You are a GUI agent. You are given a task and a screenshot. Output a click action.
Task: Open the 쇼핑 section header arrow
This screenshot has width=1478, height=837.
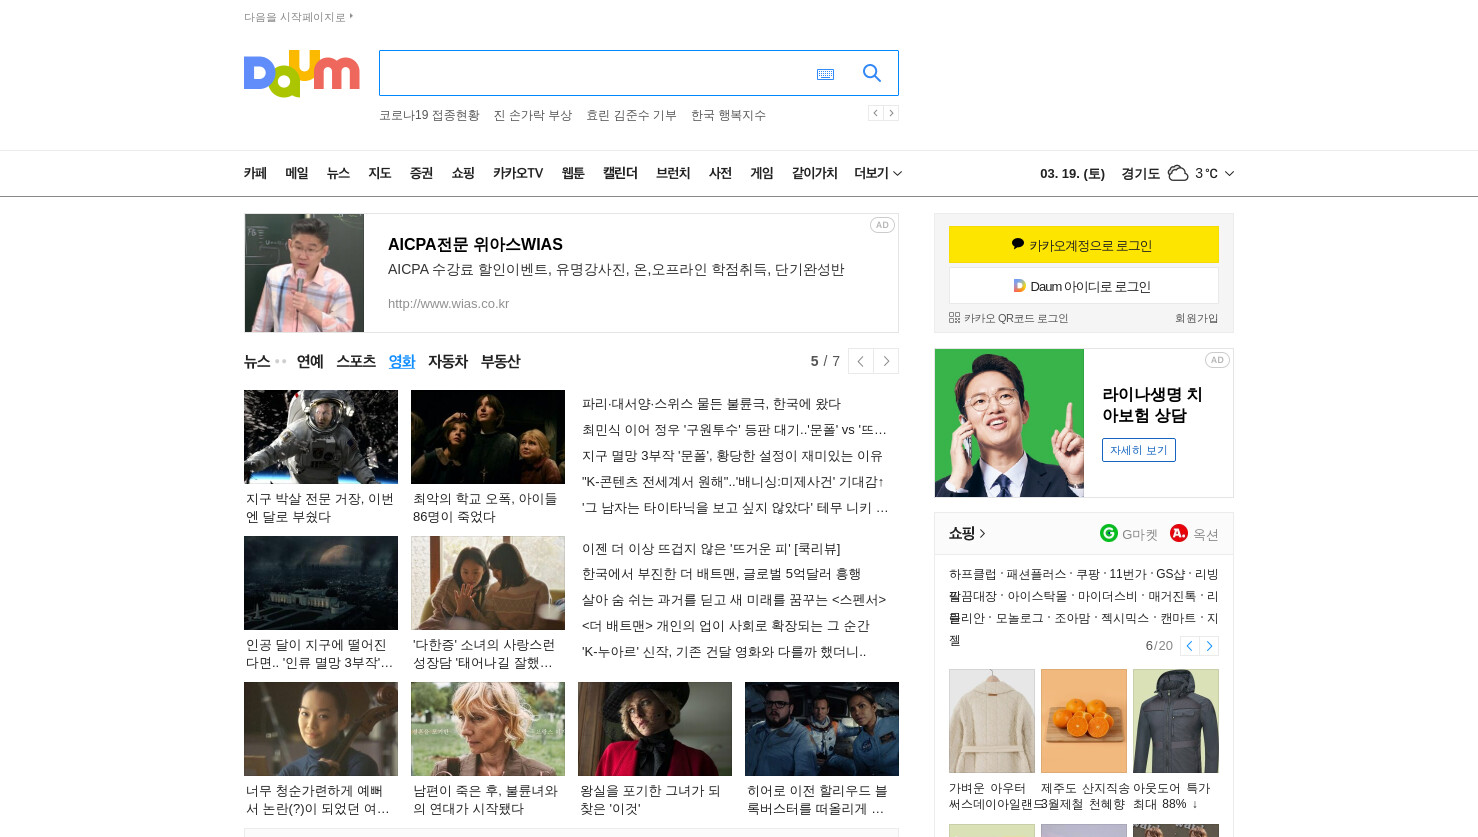coord(982,533)
